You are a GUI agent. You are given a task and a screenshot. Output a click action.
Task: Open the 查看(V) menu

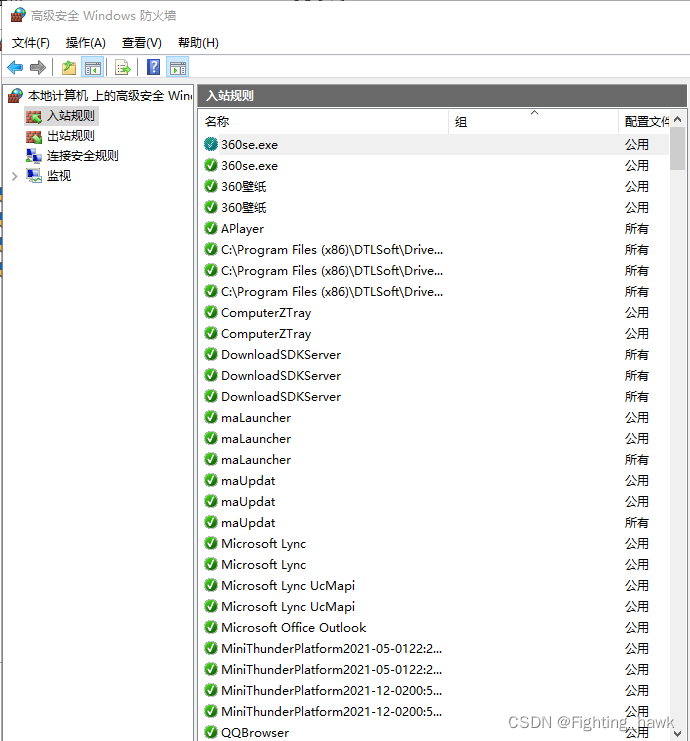coord(142,43)
